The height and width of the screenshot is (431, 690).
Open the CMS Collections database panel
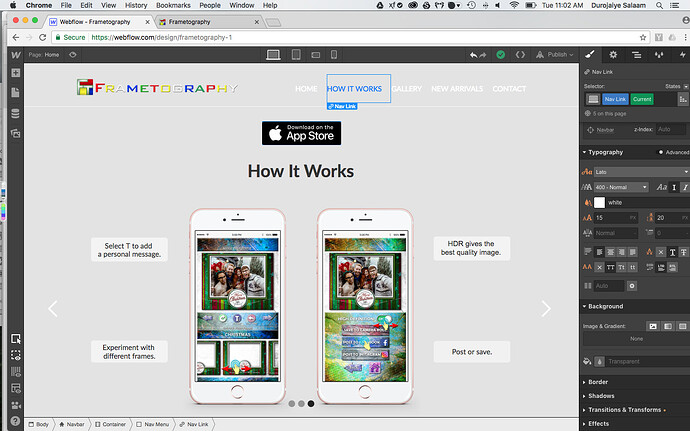tap(15, 113)
